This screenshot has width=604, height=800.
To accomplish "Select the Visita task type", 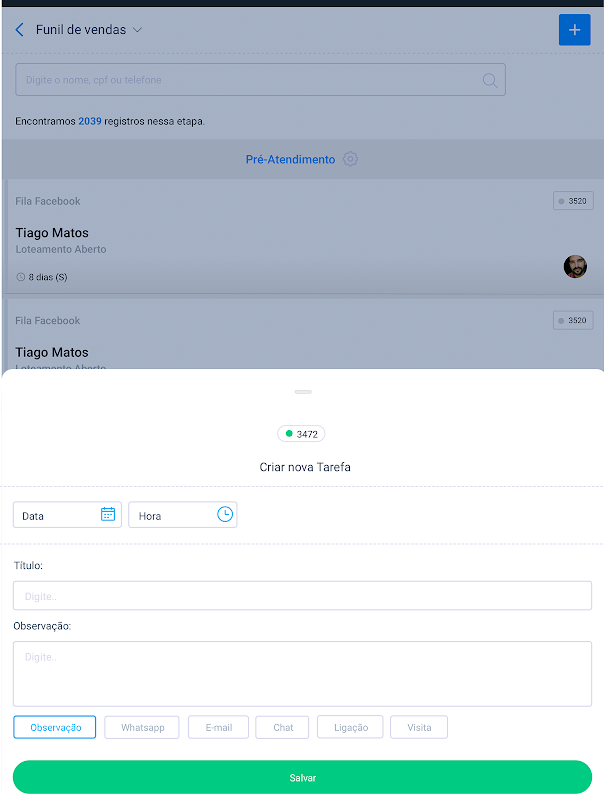I will coord(419,727).
